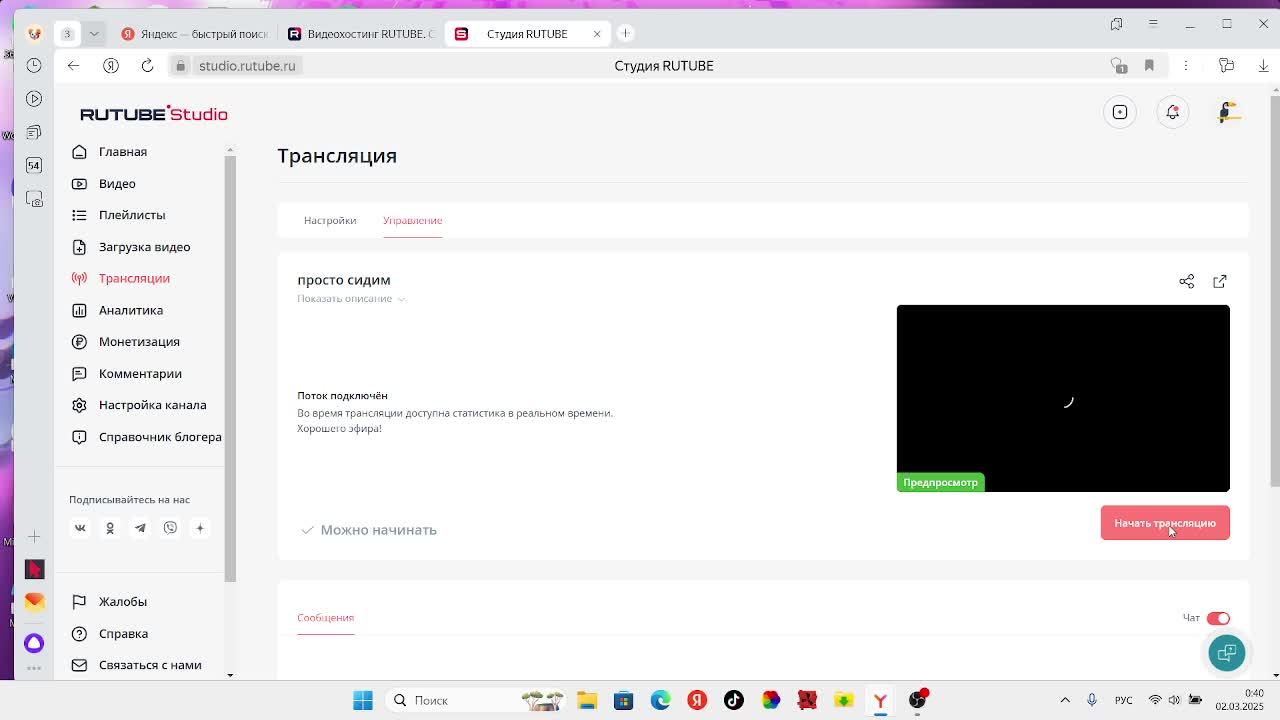Click the Yandex home button in toolbar
Screen dimensions: 1280x720
tap(111, 66)
